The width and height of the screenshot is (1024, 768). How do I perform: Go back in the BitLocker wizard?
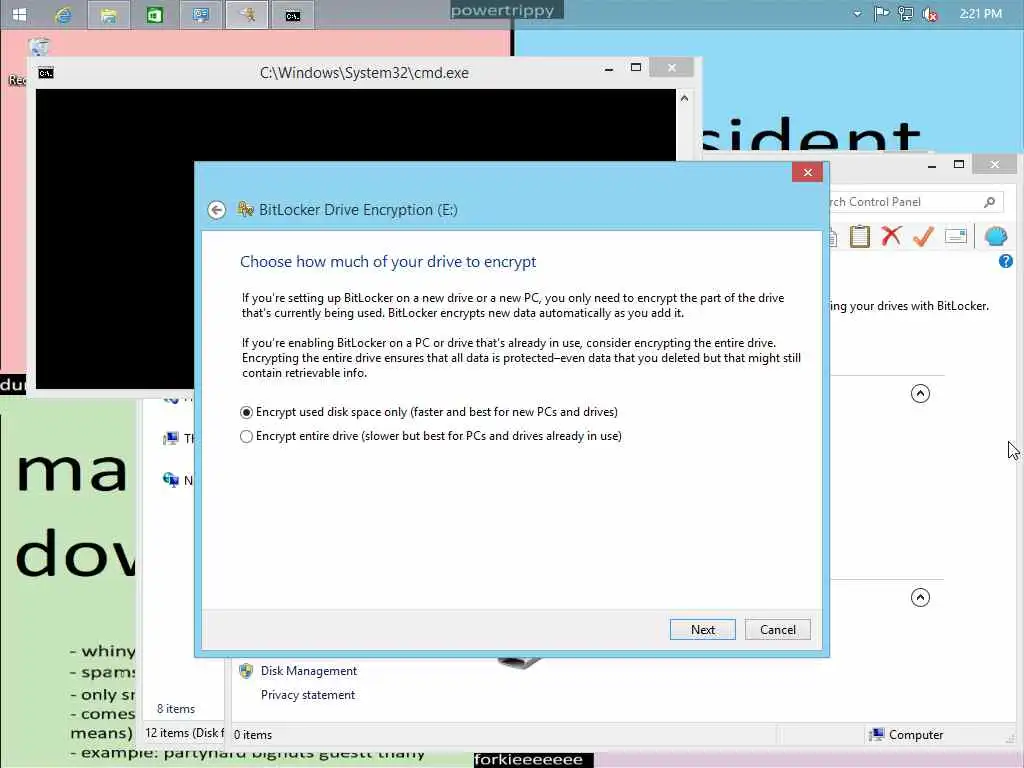coord(217,210)
